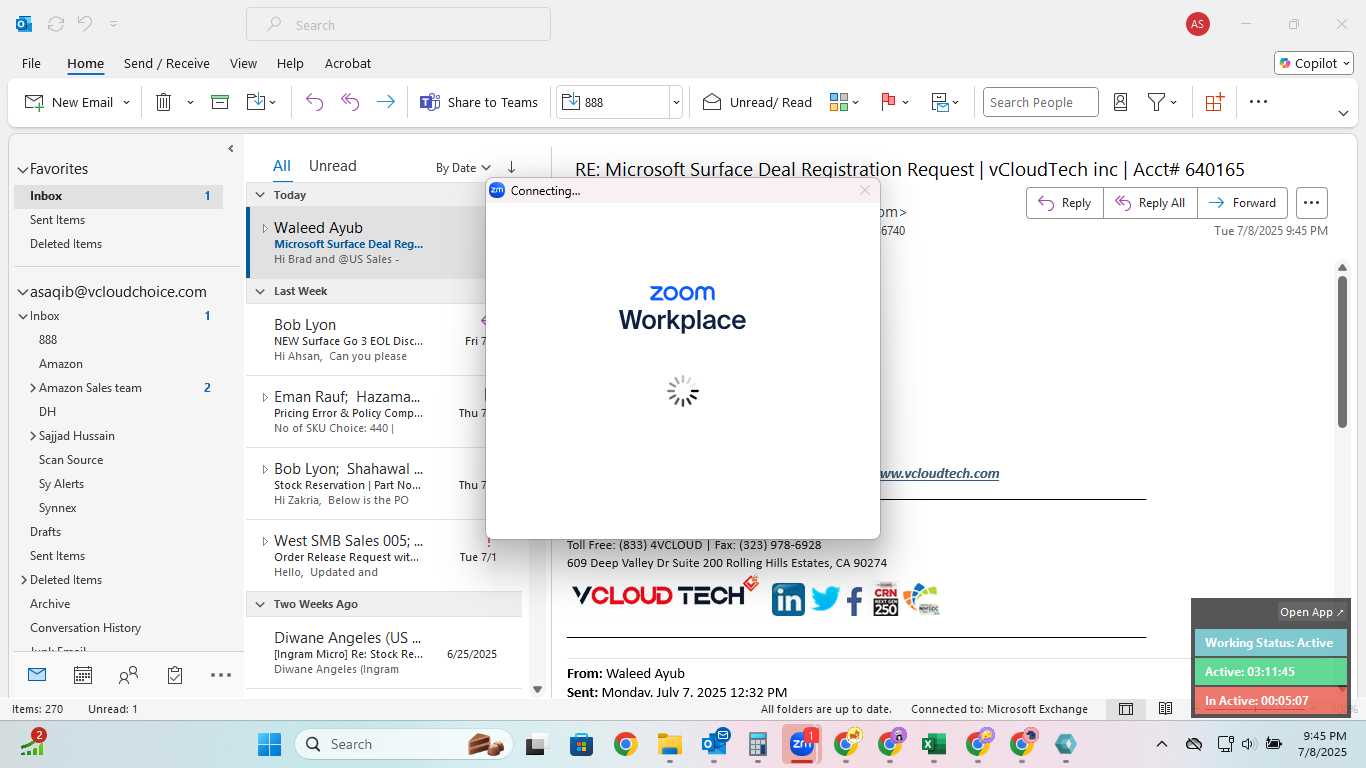Collapse the folder pane with arrow

231,149
